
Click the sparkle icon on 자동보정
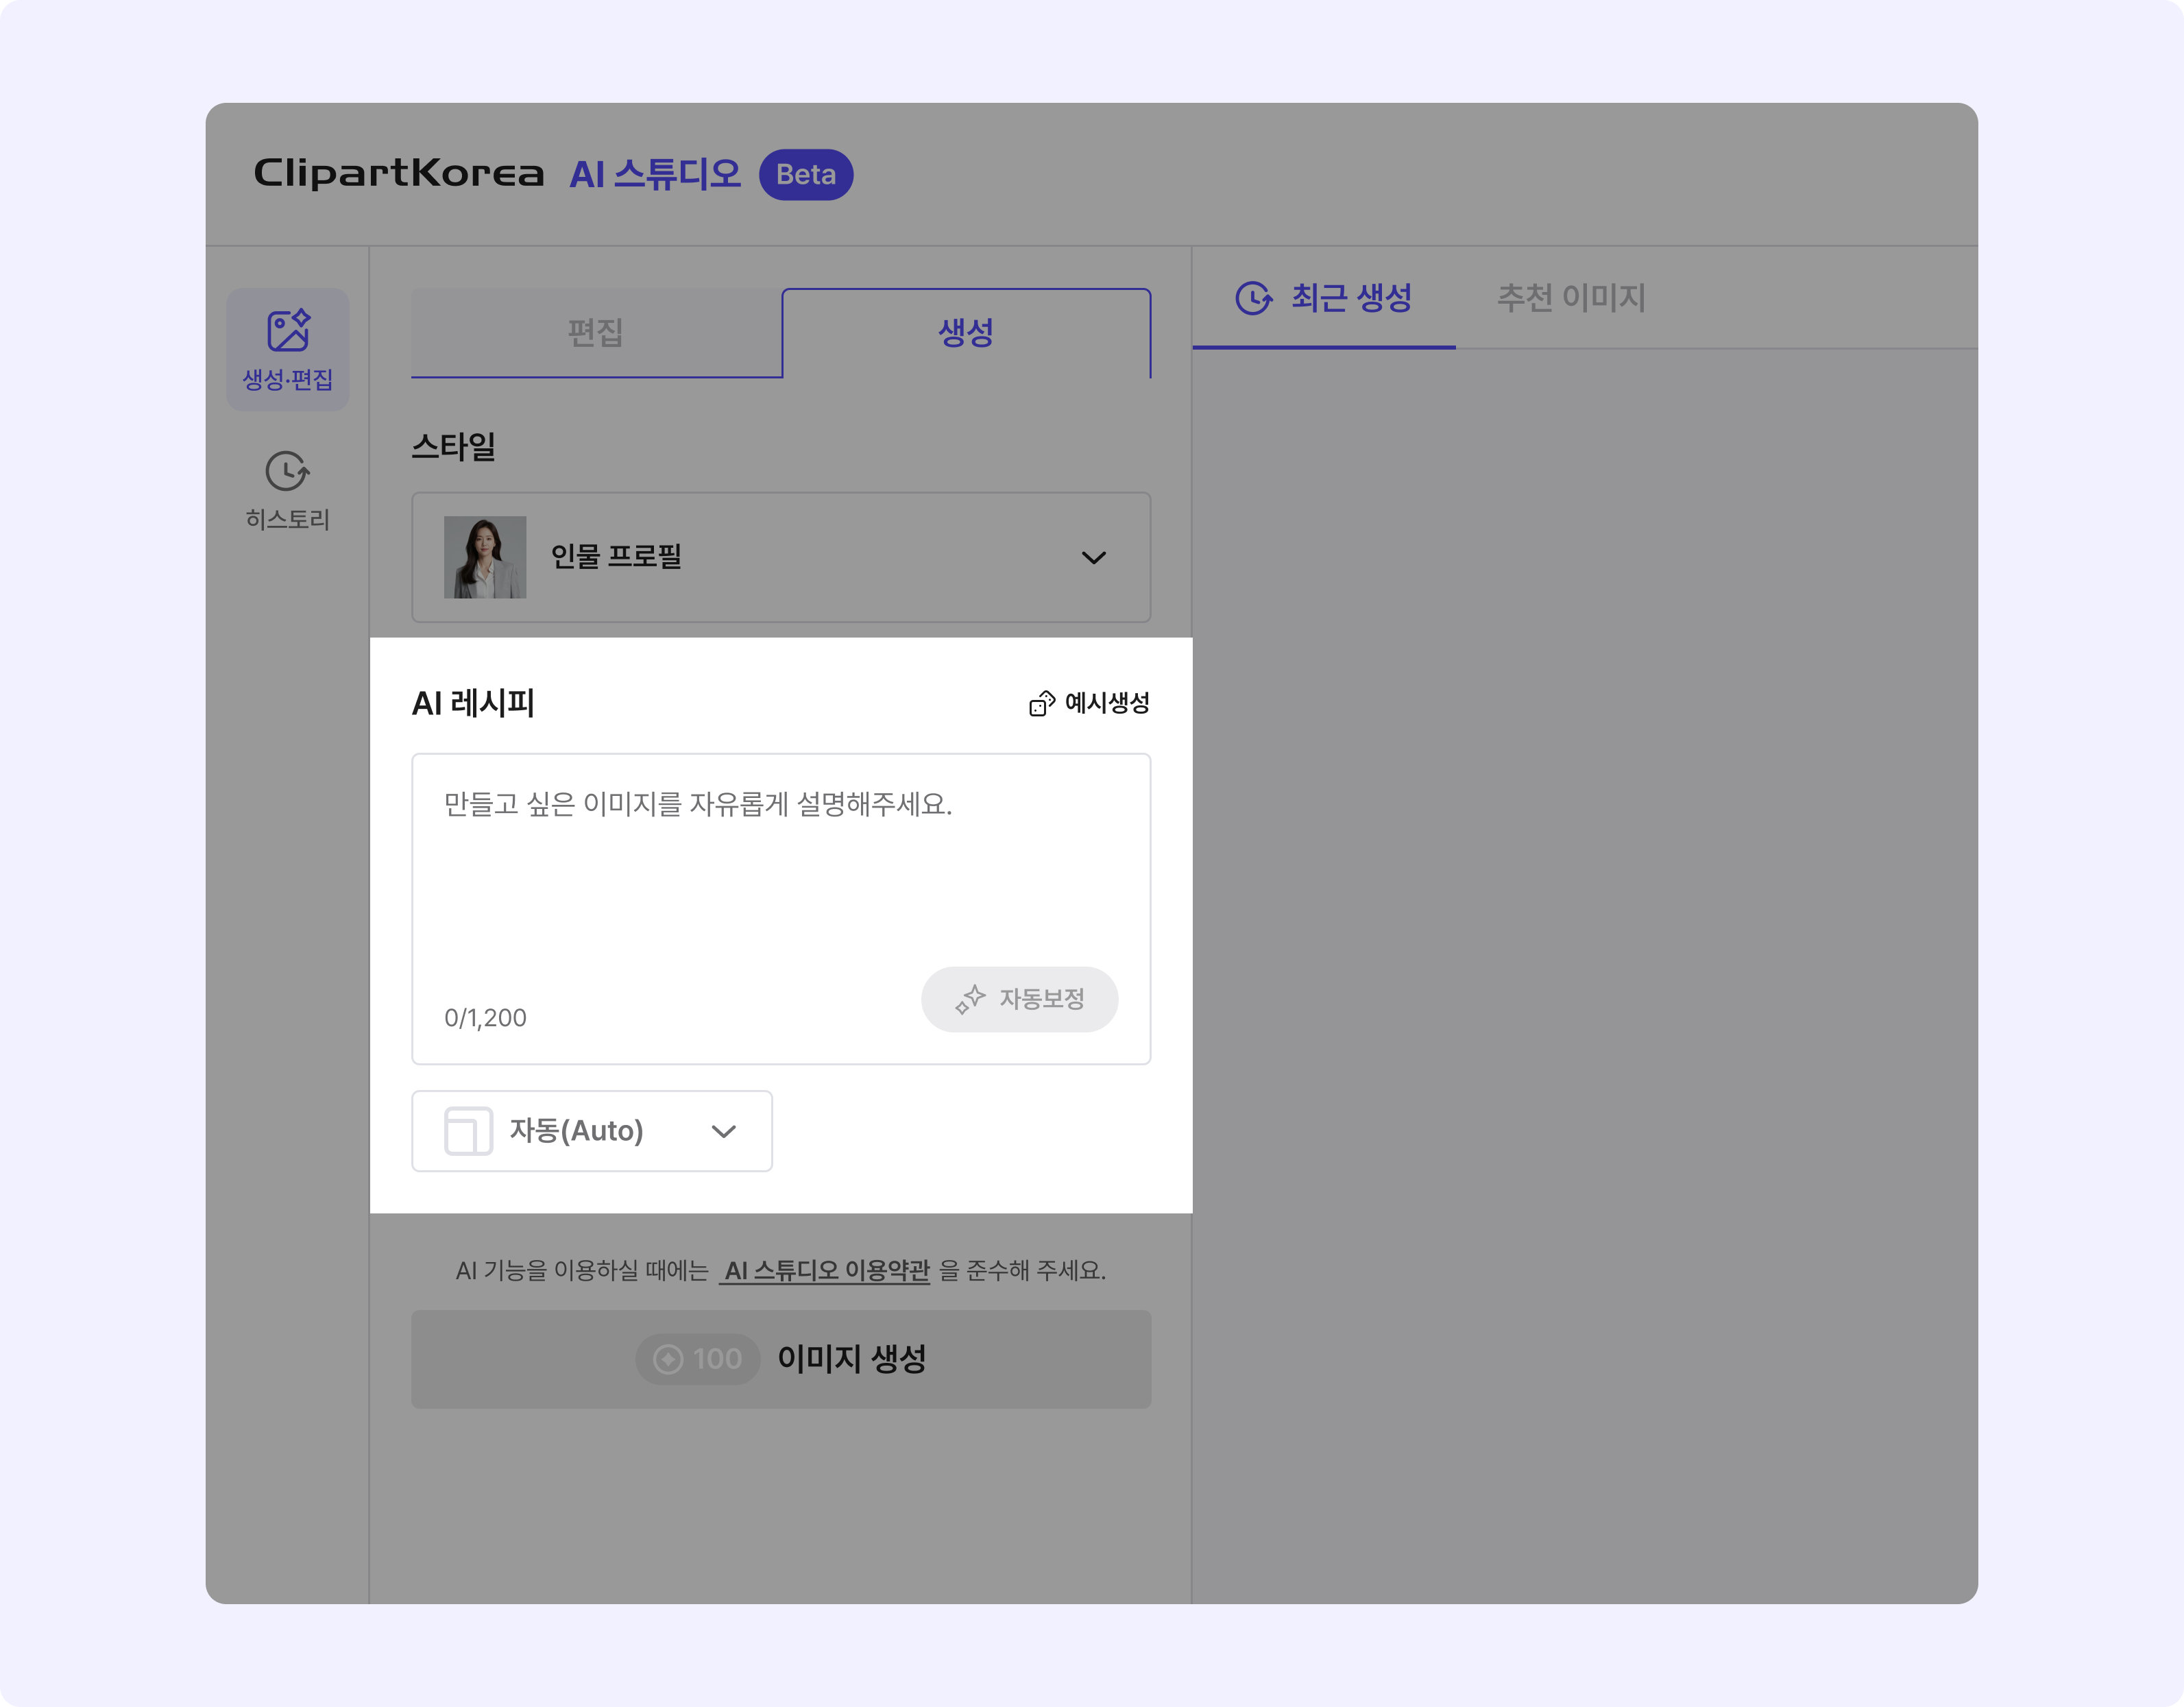click(970, 999)
